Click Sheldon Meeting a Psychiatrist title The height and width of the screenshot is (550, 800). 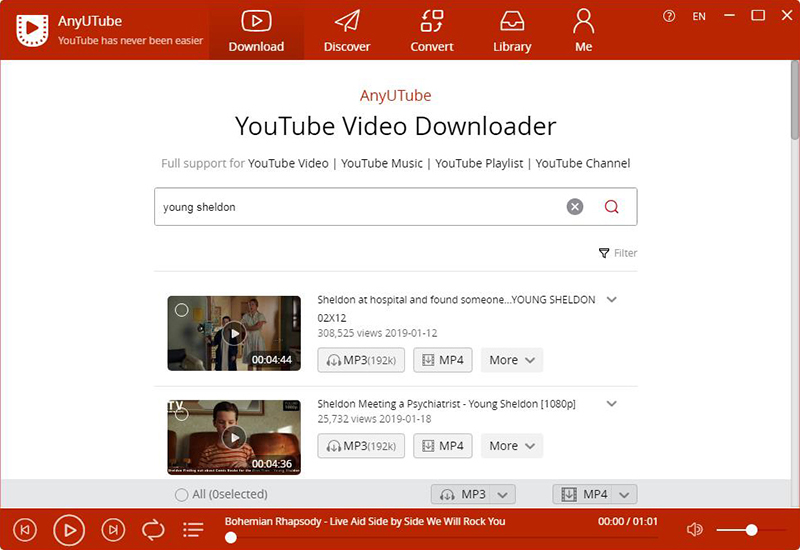(x=446, y=404)
